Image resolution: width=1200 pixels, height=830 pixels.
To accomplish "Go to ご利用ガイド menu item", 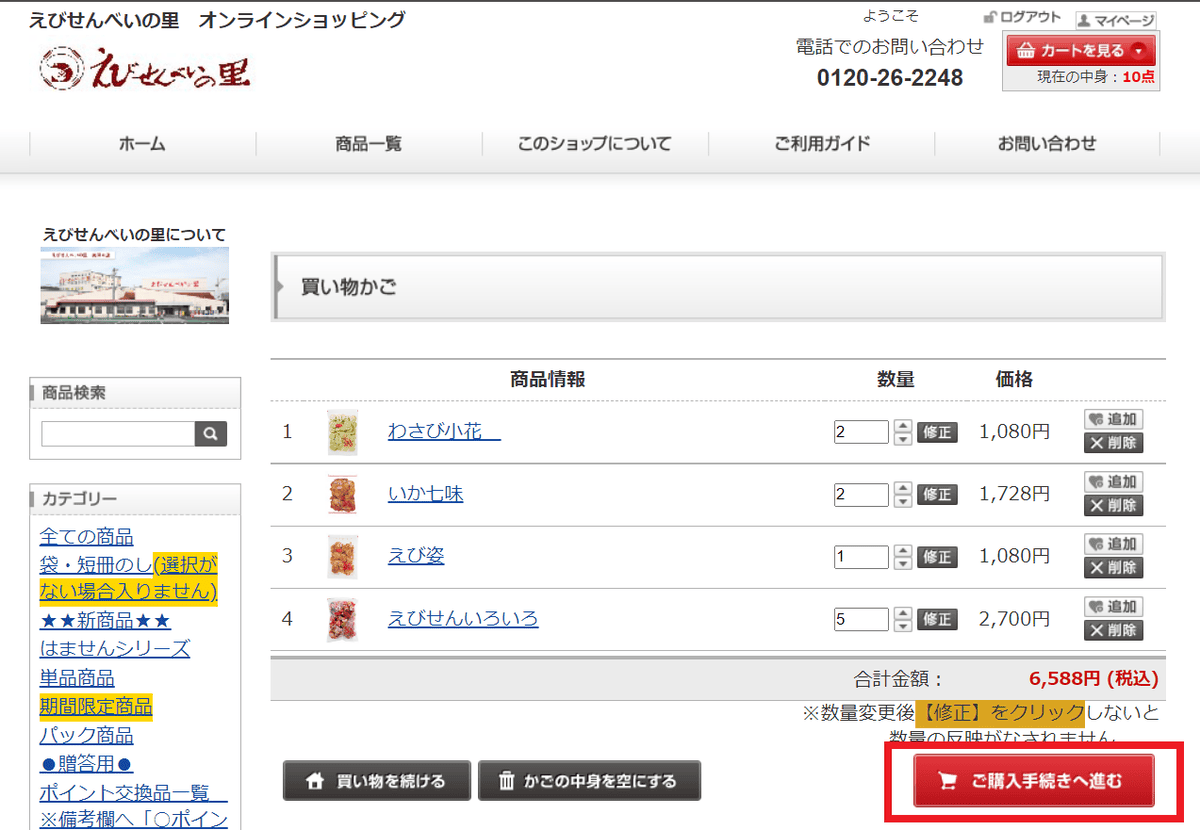I will click(x=821, y=144).
